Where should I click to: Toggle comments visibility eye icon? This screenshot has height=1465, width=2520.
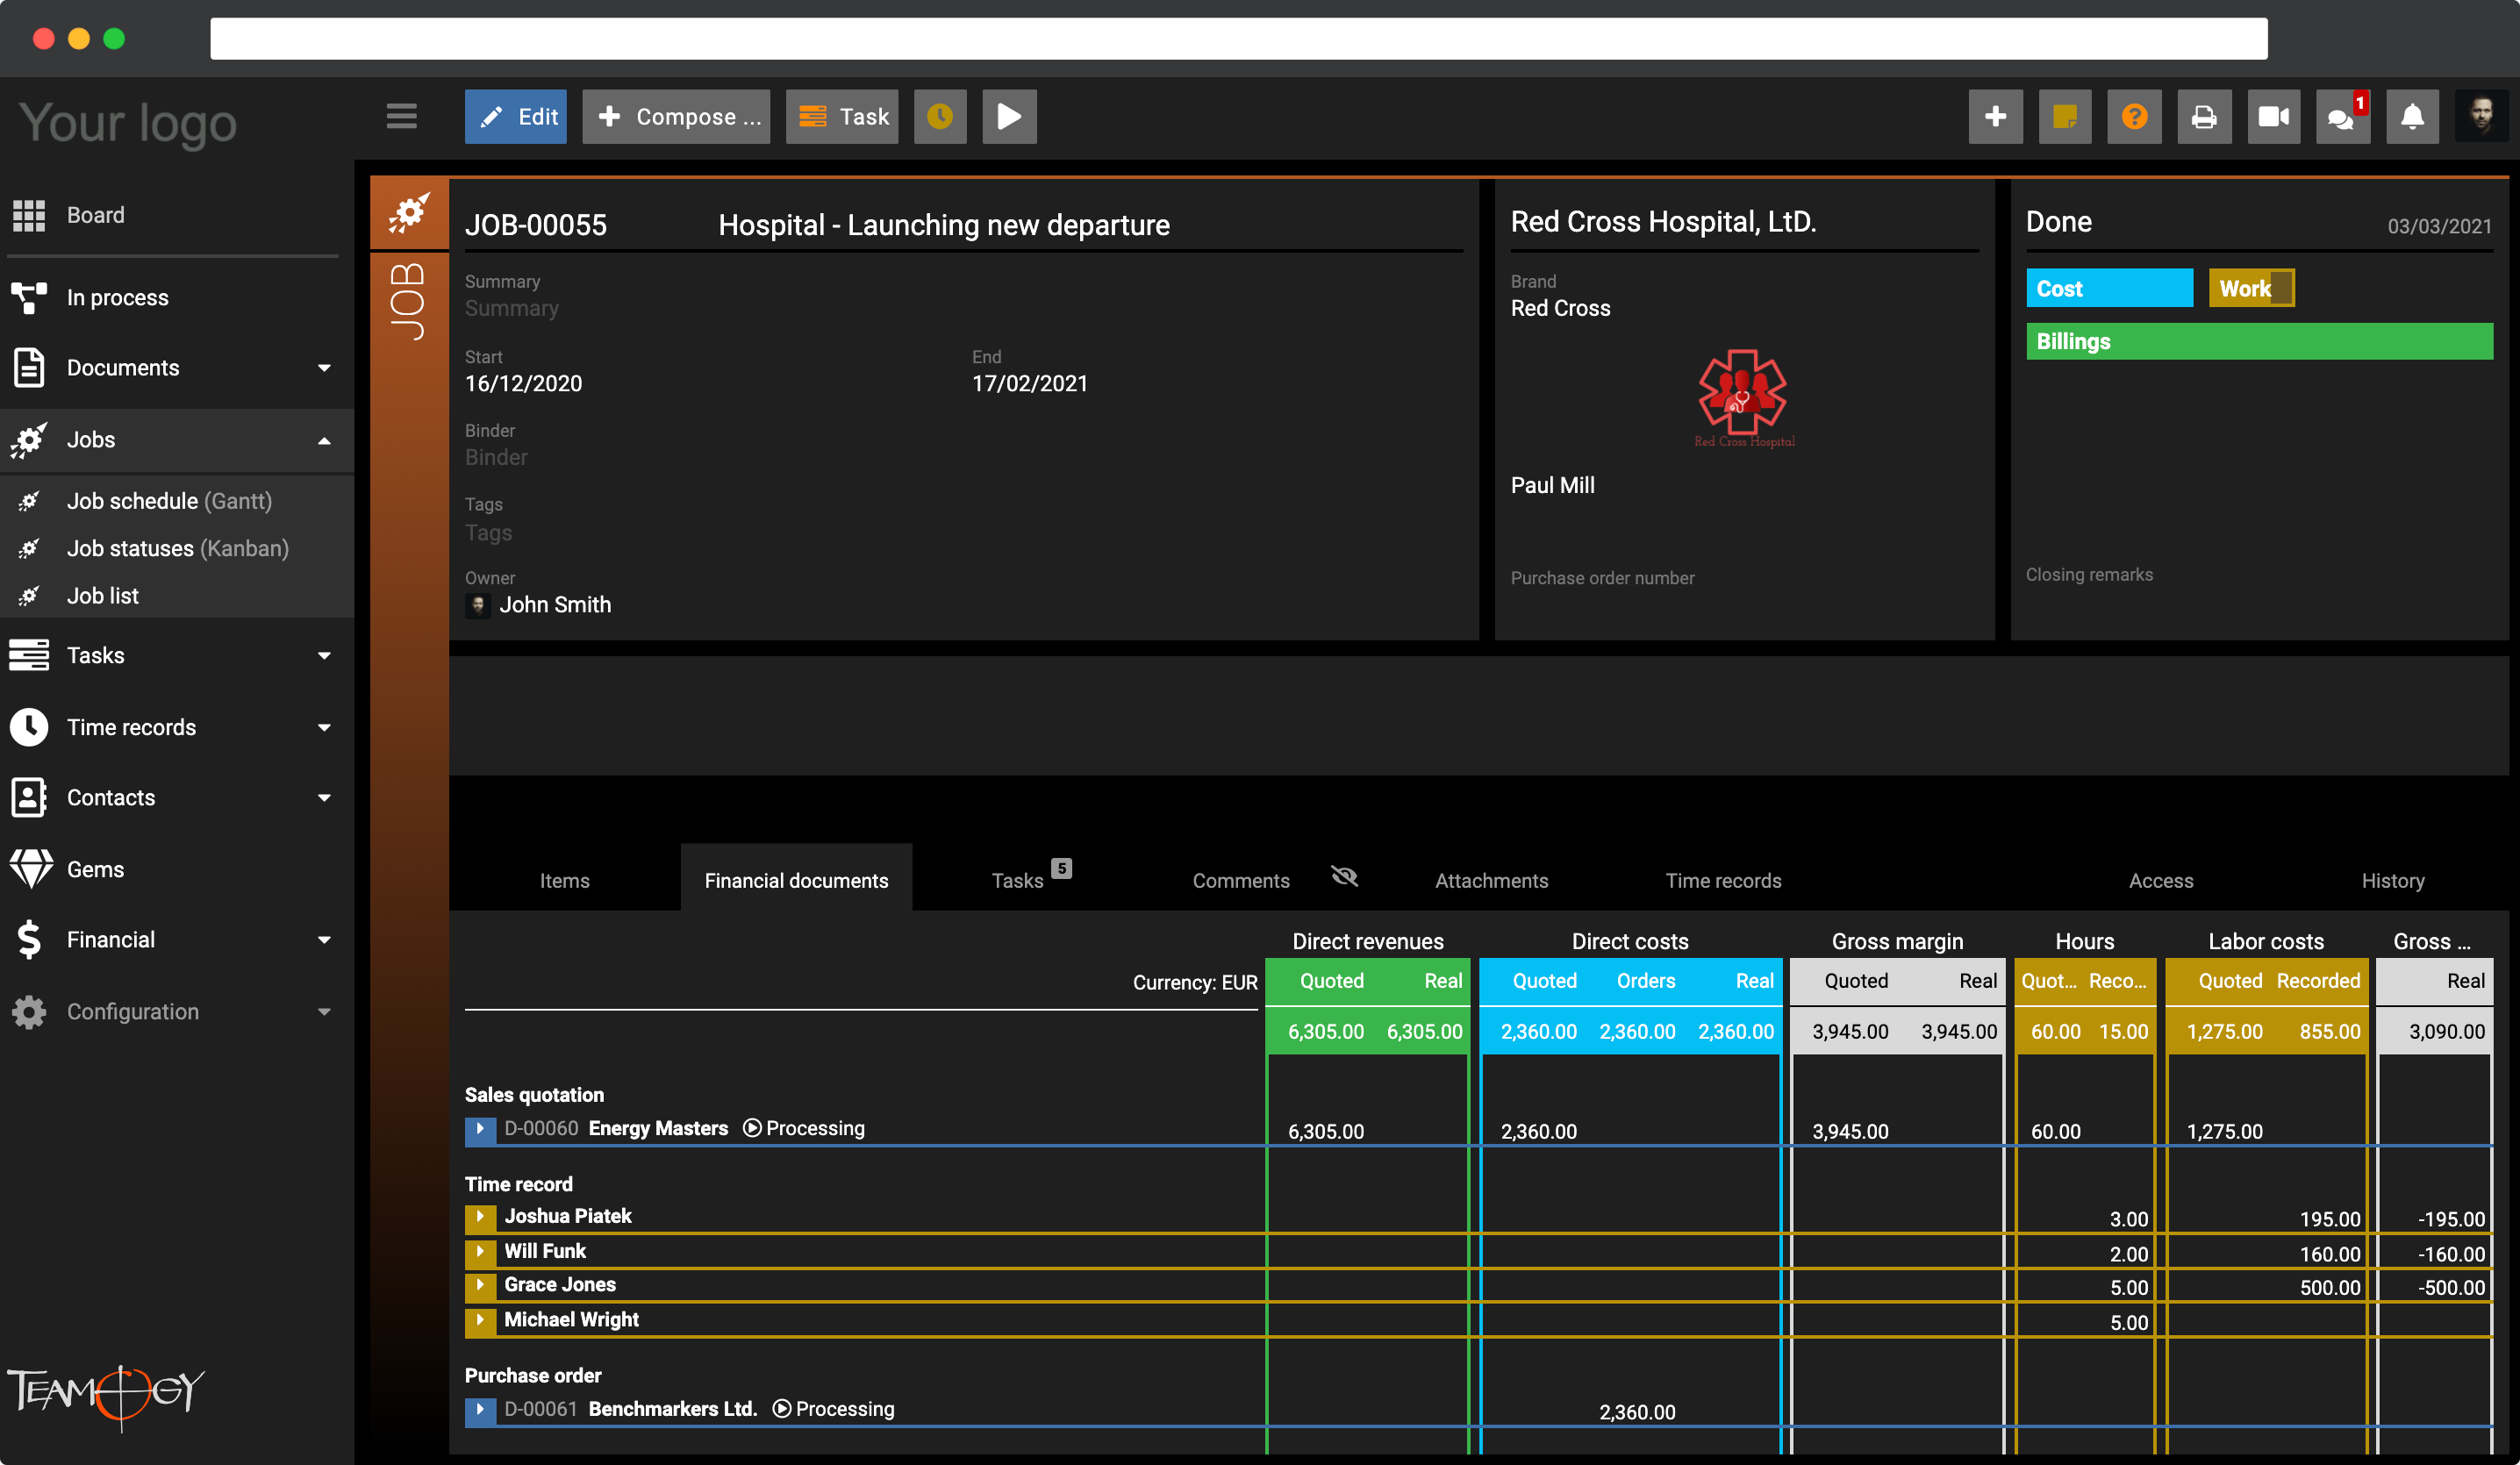tap(1345, 877)
